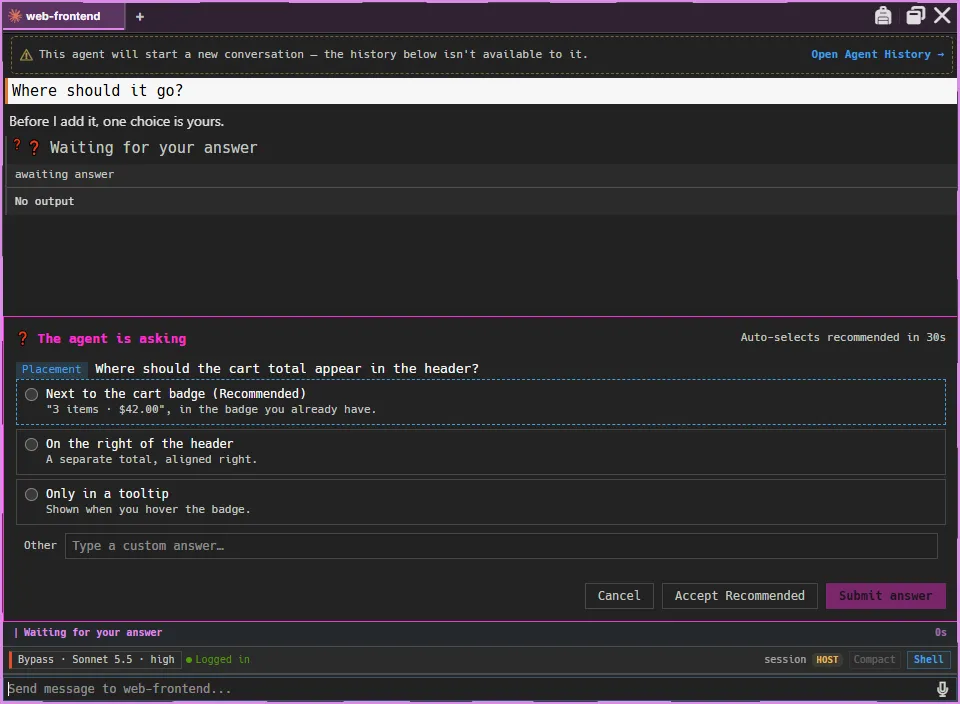Click 'The agent is asking' heading

(111, 339)
